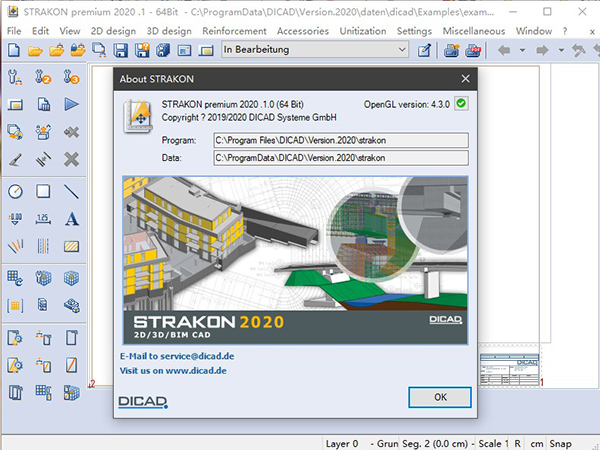Click the undo curved arrow icon
The height and width of the screenshot is (450, 600).
coord(578,50)
